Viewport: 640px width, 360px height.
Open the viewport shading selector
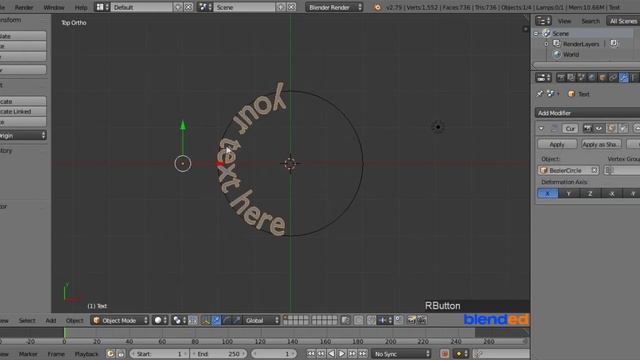coord(160,320)
